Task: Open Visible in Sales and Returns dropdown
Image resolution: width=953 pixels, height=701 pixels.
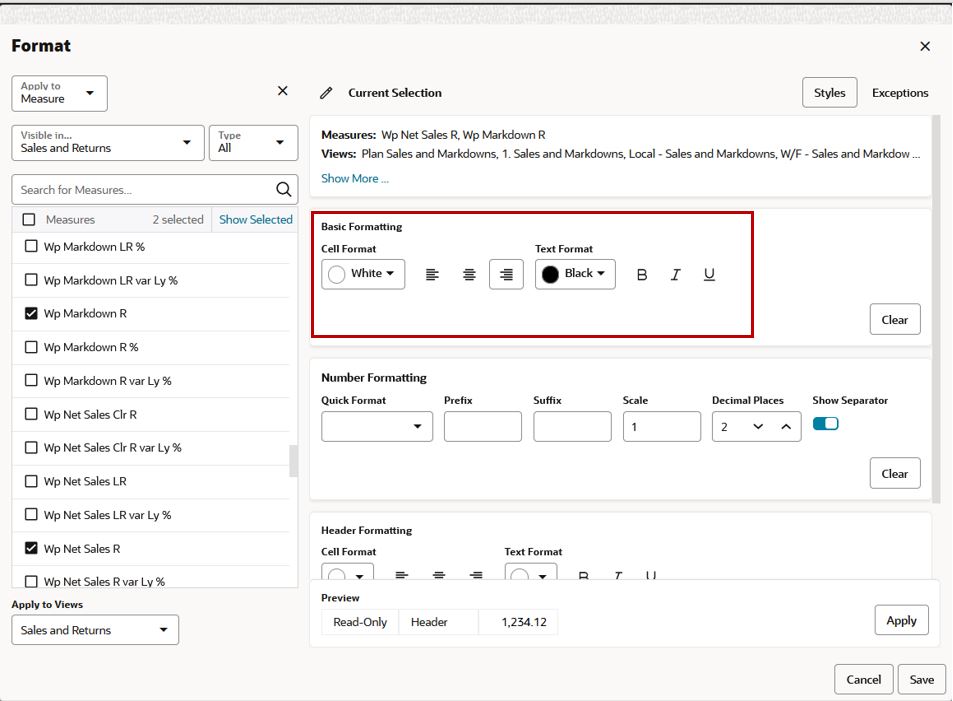Action: pos(108,143)
